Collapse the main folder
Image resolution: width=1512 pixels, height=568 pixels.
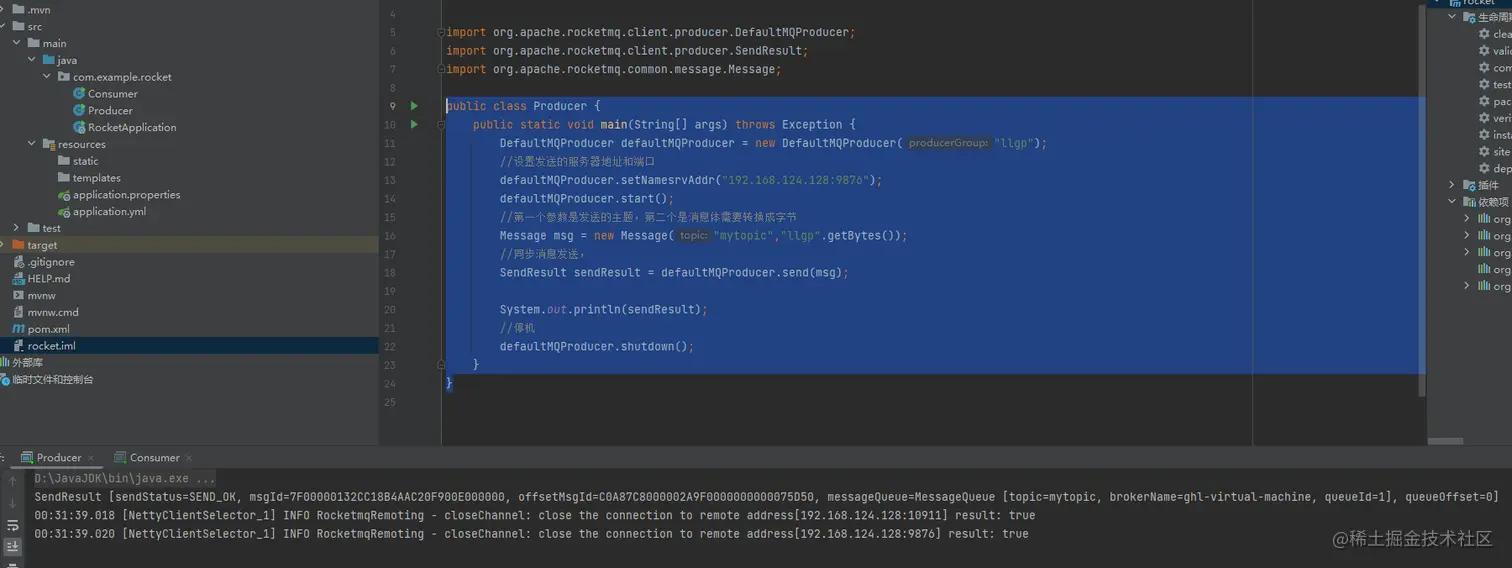tap(18, 44)
